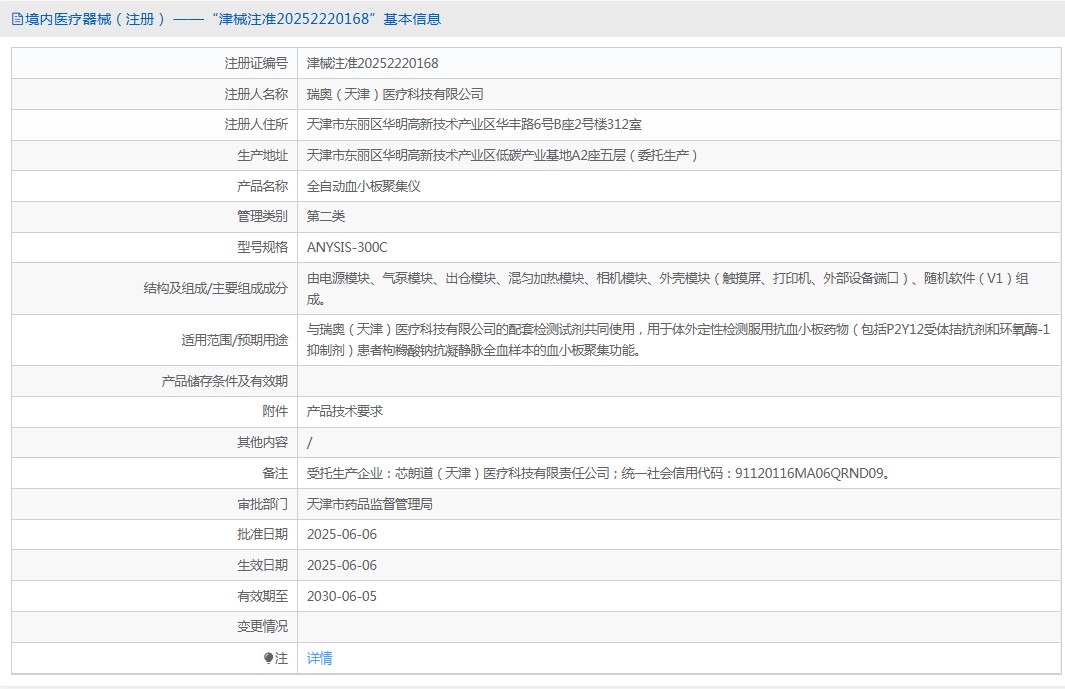This screenshot has height=689, width=1065.
Task: Click the remark text with credit code 91120116MA06QRND09
Action: click(x=598, y=473)
